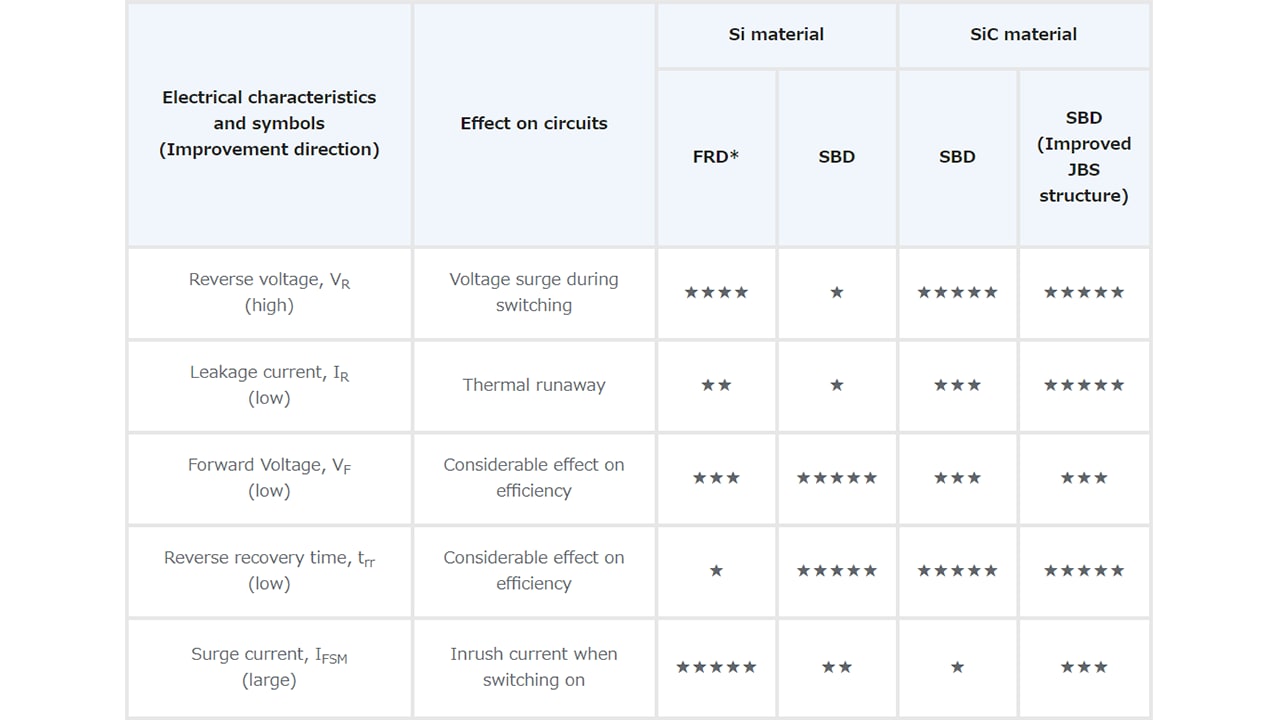The height and width of the screenshot is (720, 1280).
Task: Select the SBD (Improved JBS structure) header
Action: 1084,157
